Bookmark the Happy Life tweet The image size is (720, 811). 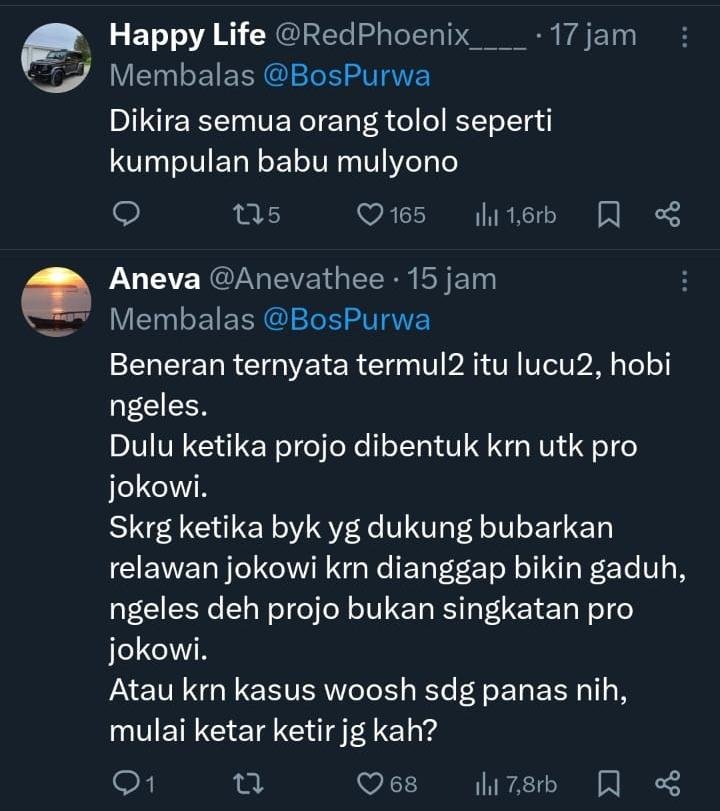point(608,215)
